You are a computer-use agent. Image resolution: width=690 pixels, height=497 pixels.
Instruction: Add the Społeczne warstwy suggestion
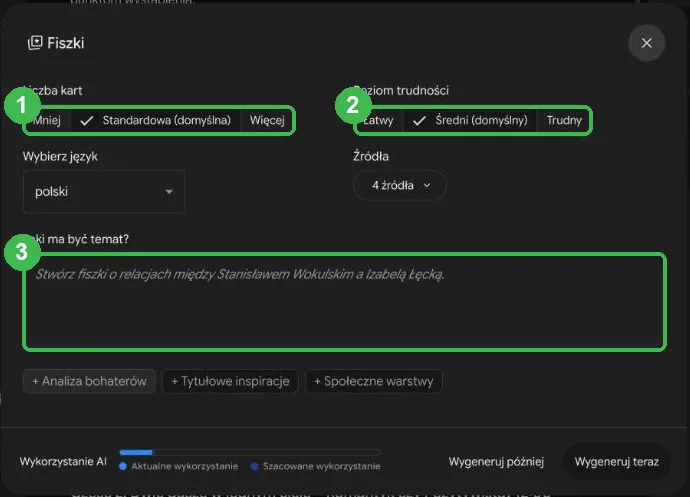coord(374,381)
